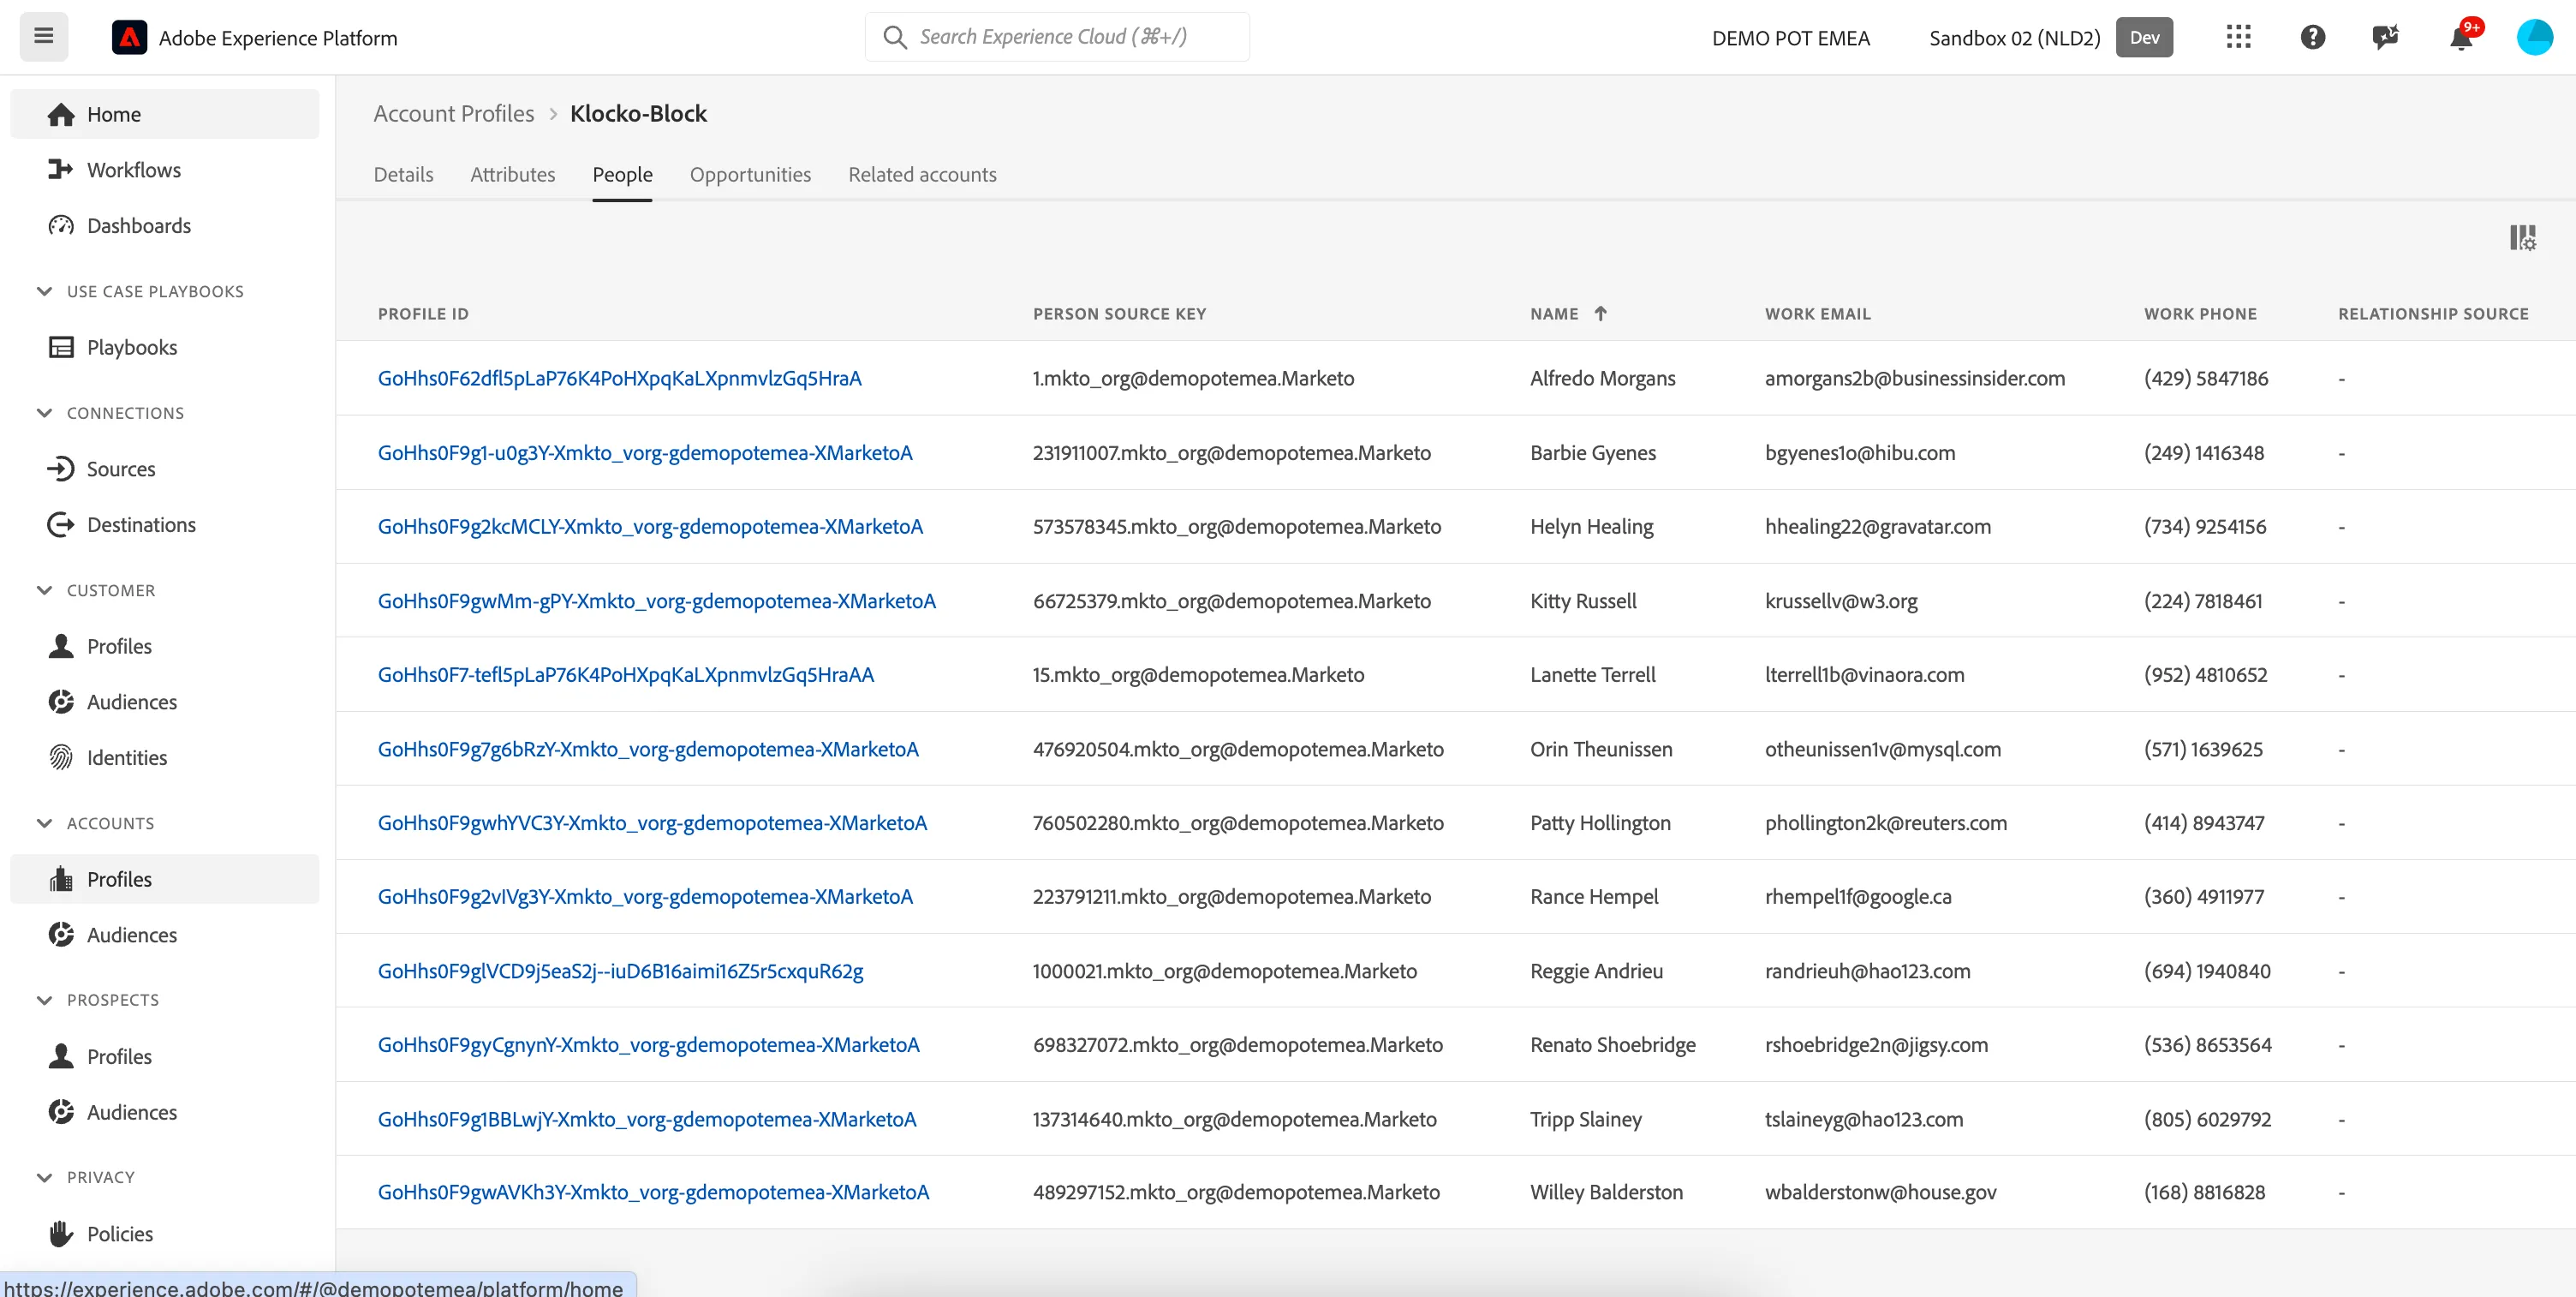Collapse the Use Case Playbooks section
The height and width of the screenshot is (1297, 2576).
44,292
